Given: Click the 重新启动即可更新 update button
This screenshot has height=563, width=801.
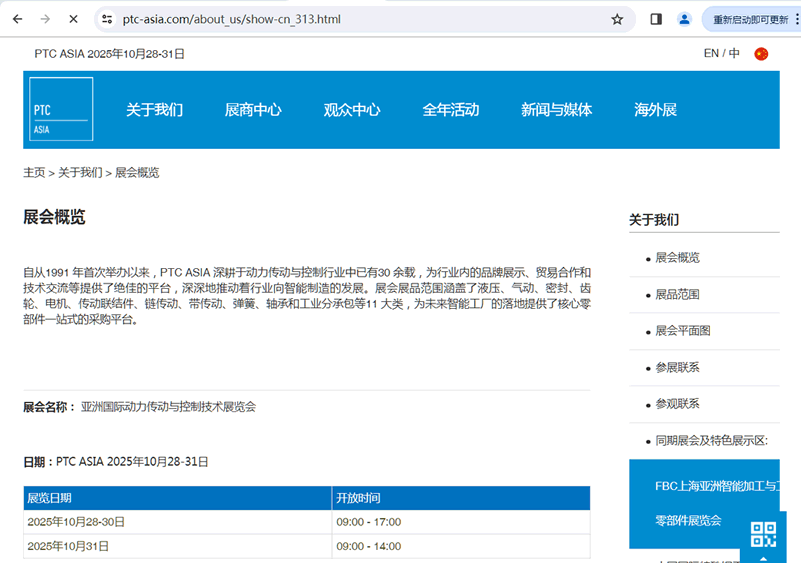Looking at the screenshot, I should click(x=750, y=20).
